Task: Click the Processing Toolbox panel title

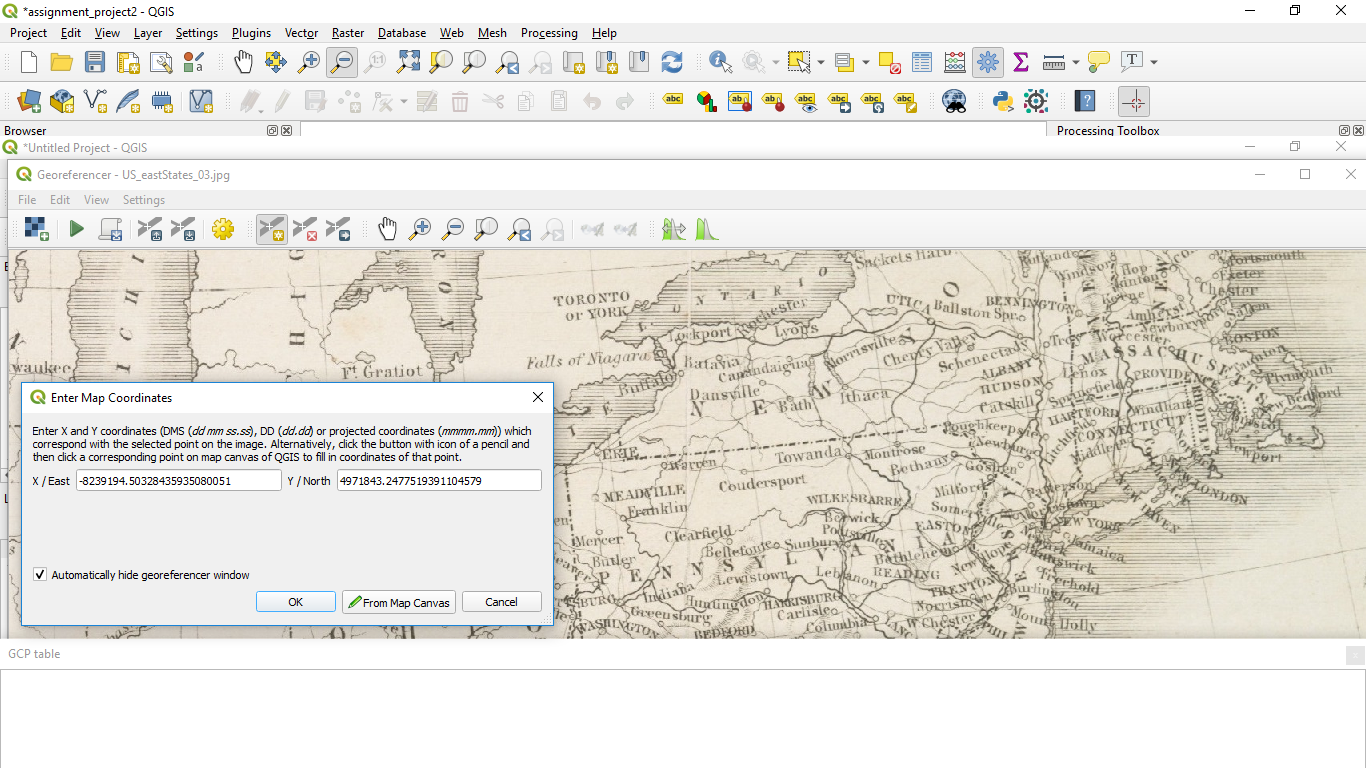Action: [1108, 131]
